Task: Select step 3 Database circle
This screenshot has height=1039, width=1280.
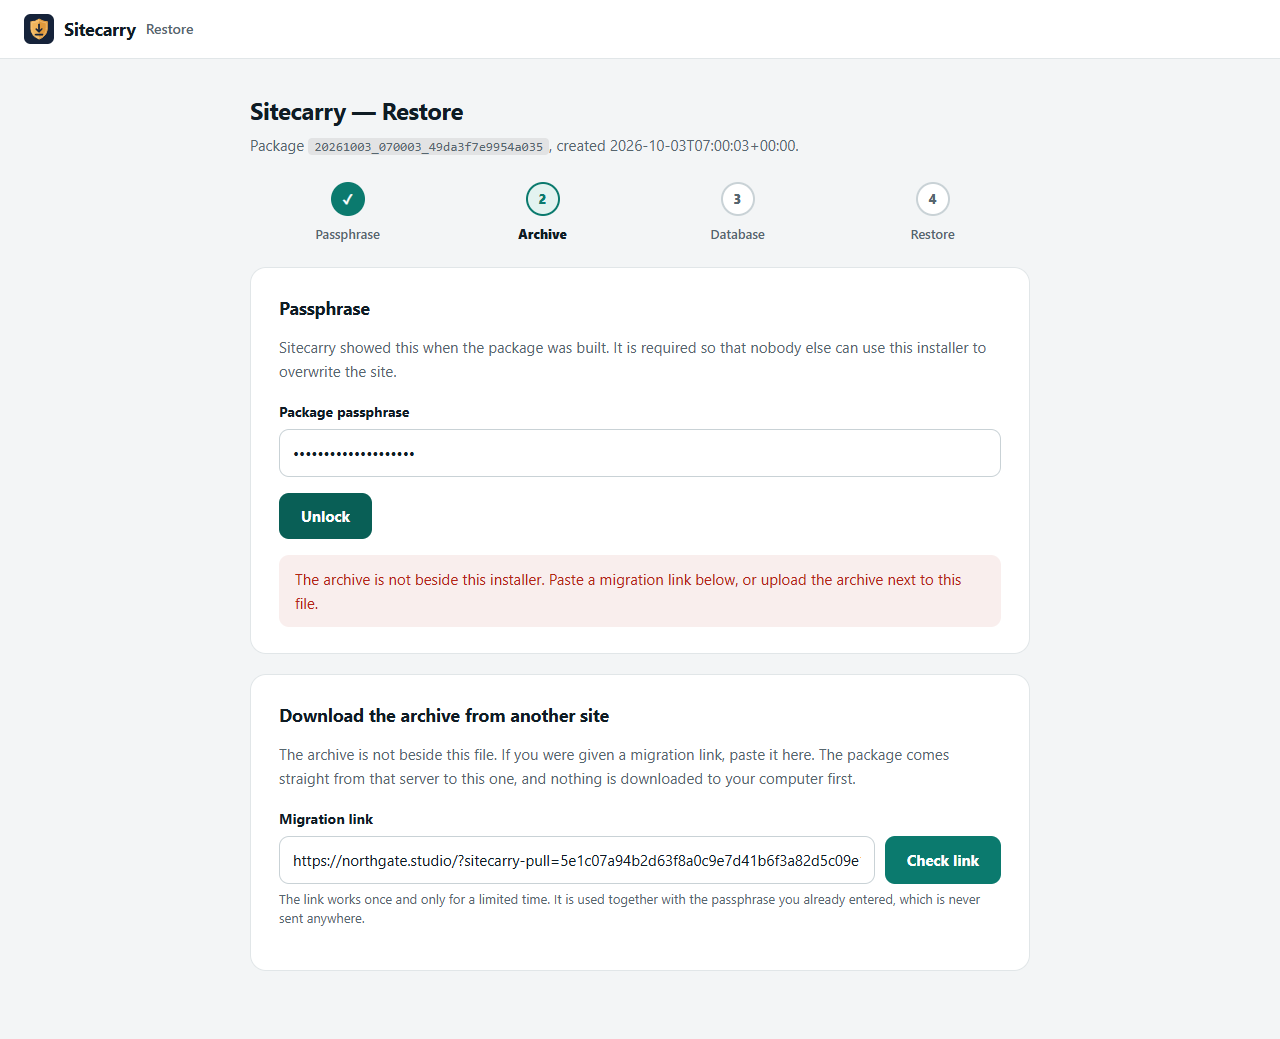Action: (738, 199)
